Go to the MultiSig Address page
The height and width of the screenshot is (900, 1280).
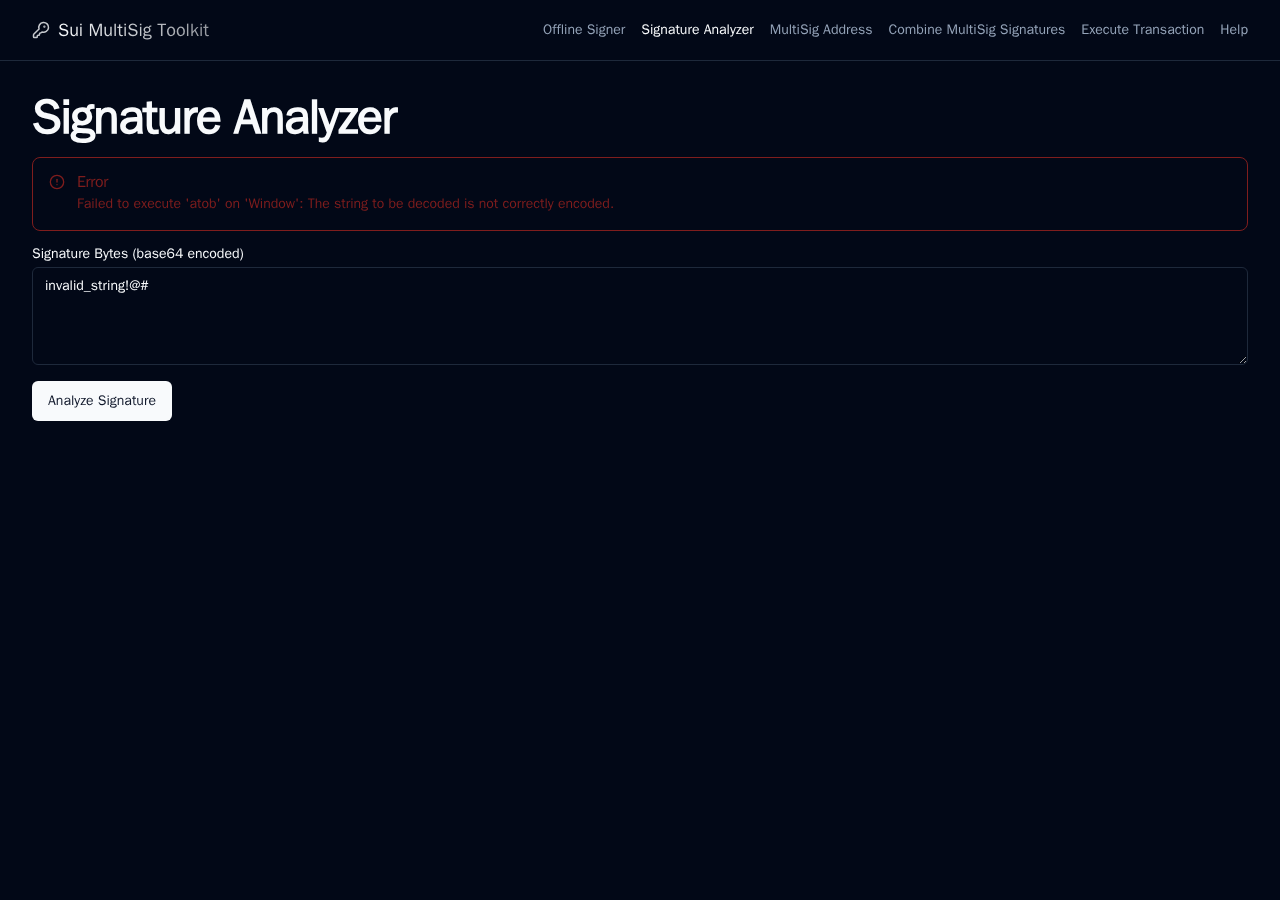821,30
